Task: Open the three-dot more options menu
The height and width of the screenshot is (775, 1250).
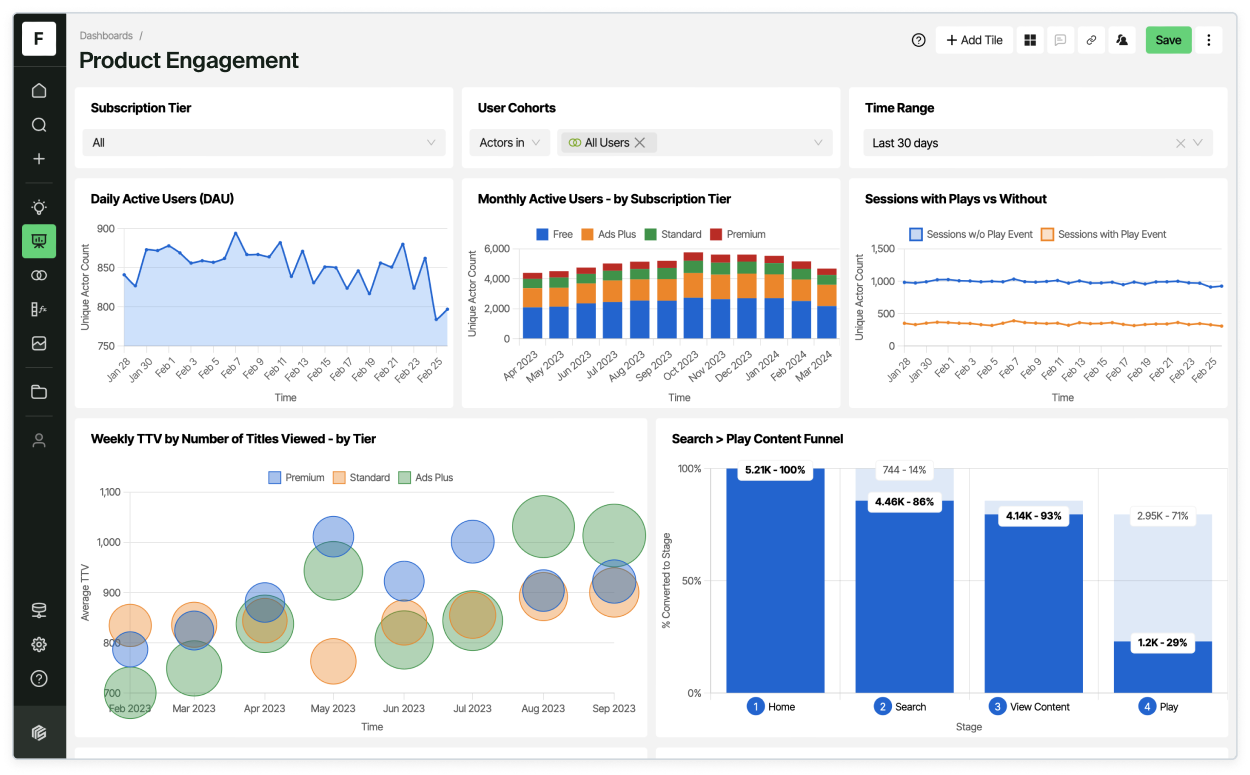Action: point(1209,40)
